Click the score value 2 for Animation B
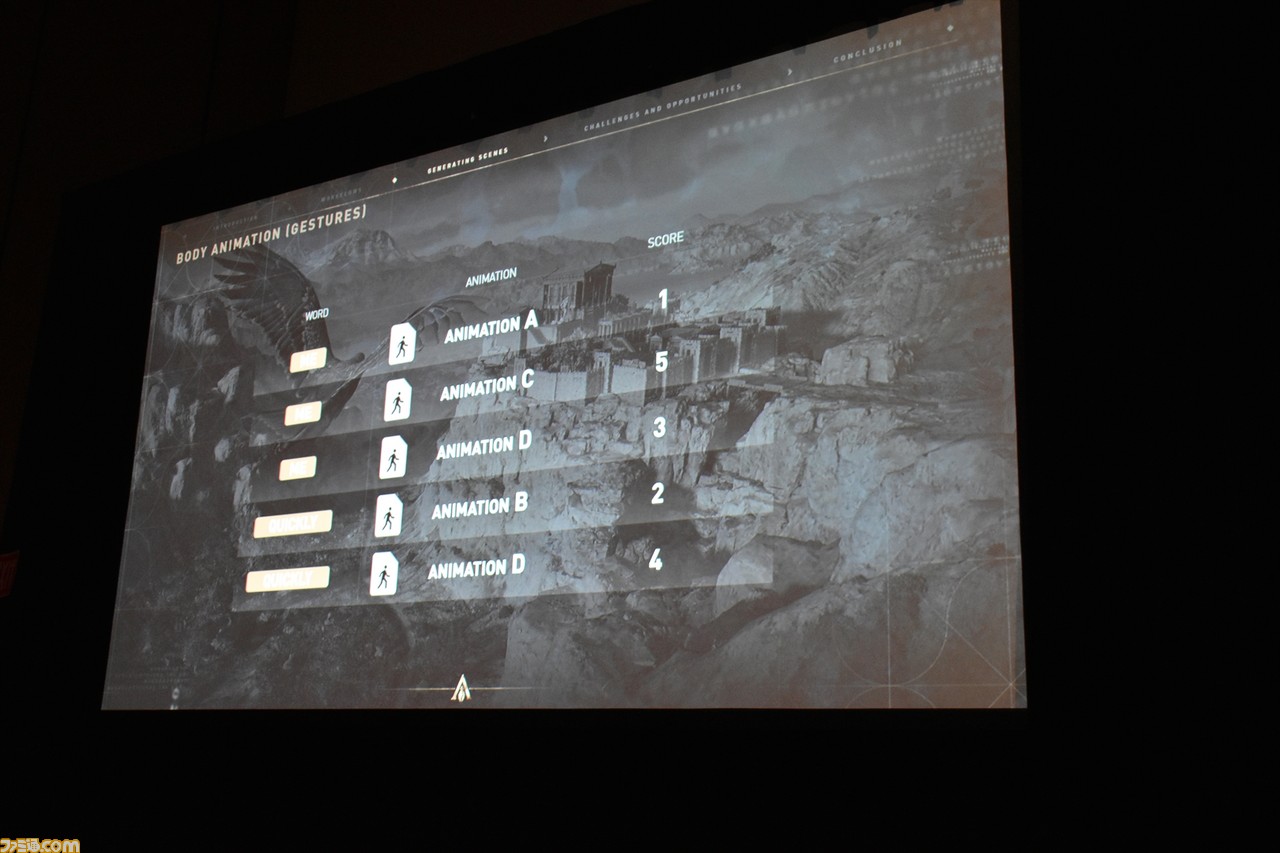This screenshot has height=853, width=1280. (x=657, y=493)
